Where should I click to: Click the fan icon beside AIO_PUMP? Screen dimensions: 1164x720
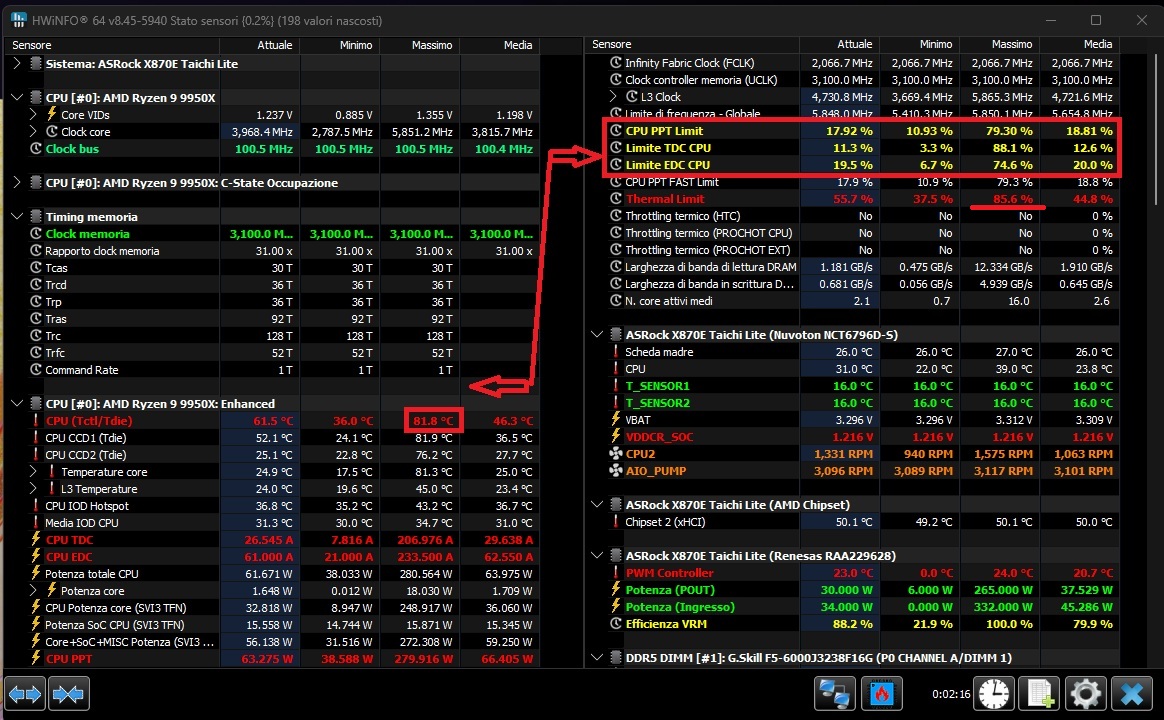(x=615, y=471)
